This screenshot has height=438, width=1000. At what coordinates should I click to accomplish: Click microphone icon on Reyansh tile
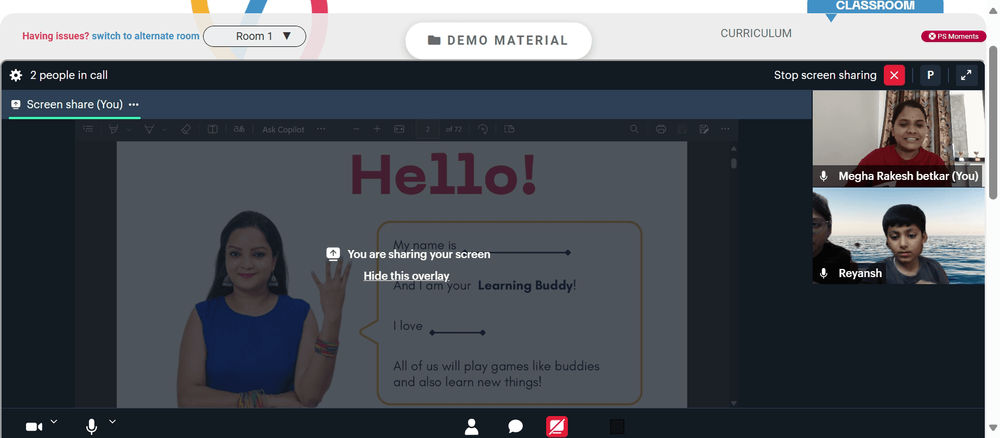click(824, 274)
